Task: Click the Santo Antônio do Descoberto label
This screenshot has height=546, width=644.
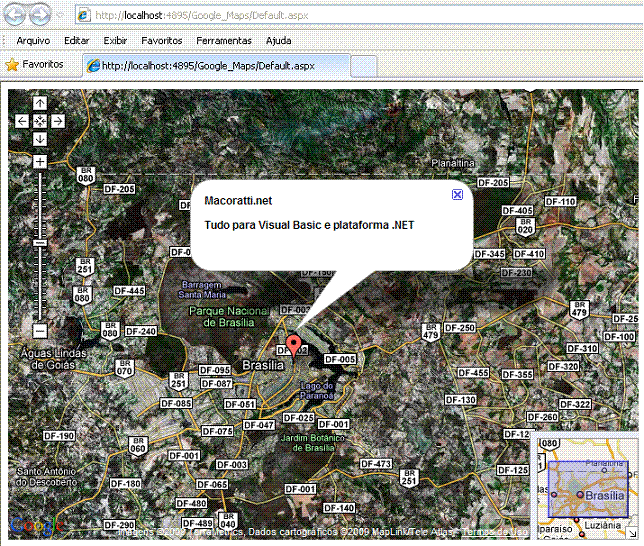Action: (x=46, y=477)
